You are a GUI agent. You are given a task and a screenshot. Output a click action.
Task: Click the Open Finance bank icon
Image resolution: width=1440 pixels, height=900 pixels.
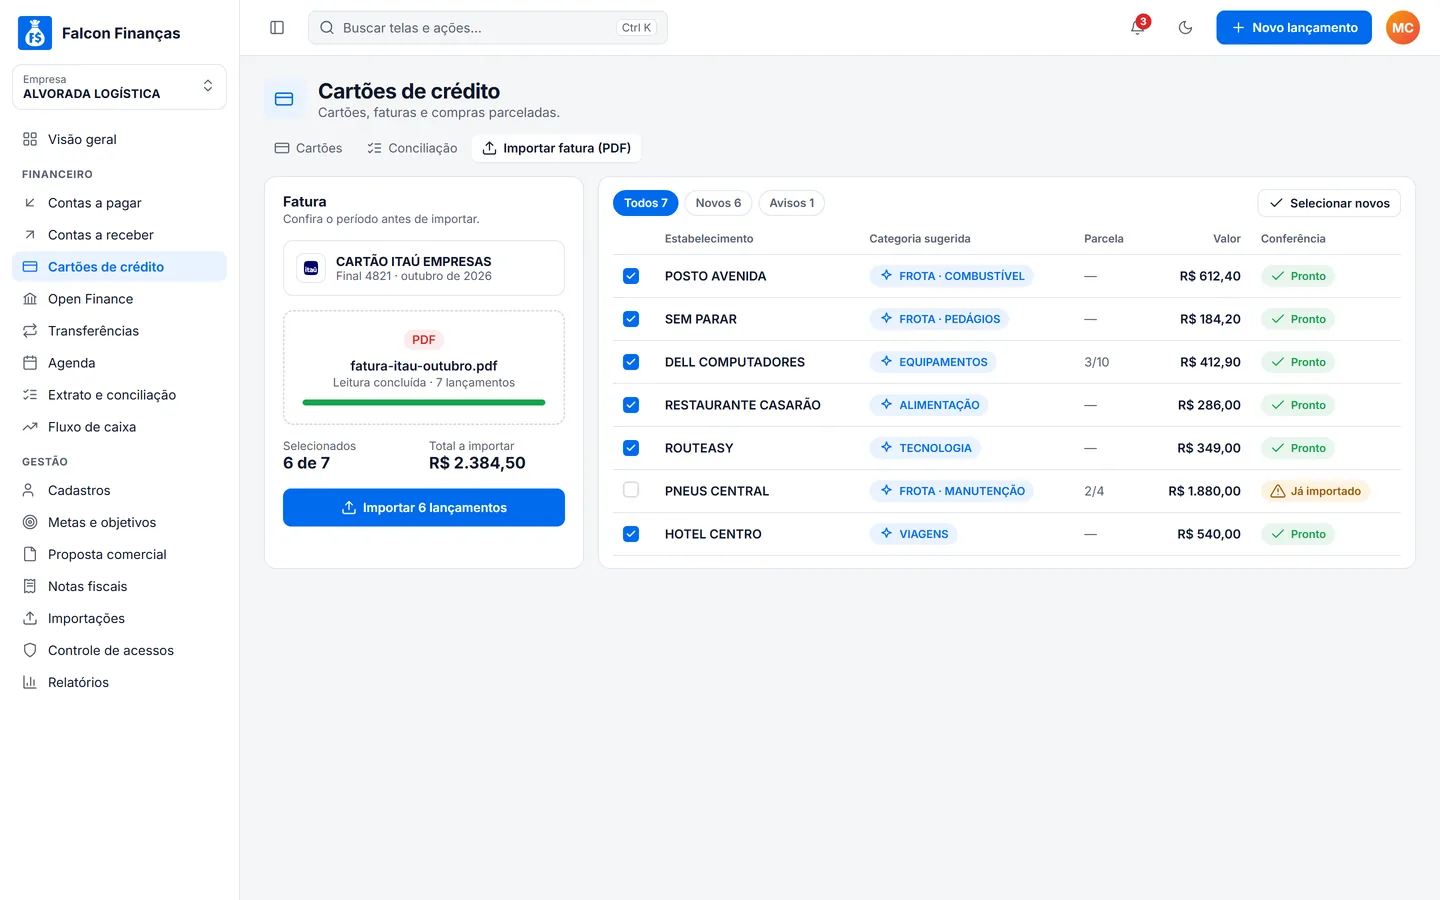point(30,299)
